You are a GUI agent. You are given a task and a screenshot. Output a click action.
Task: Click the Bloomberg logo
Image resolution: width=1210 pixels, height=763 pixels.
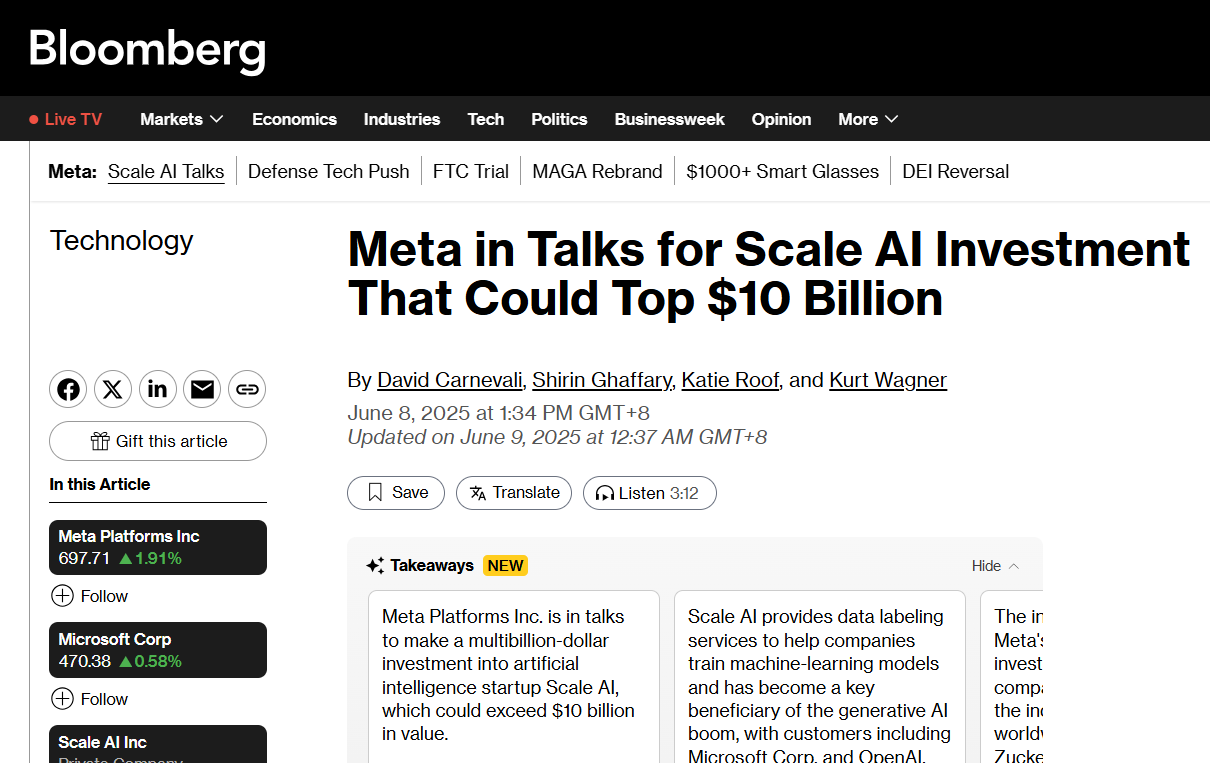pos(147,50)
